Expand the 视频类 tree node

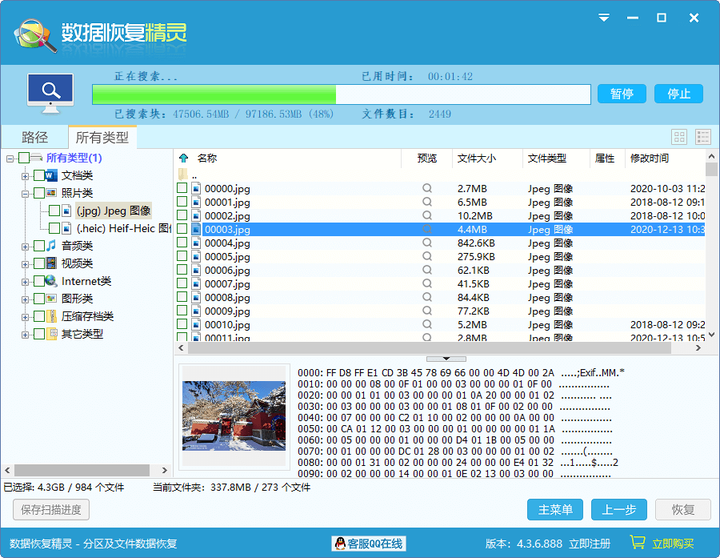[25, 264]
